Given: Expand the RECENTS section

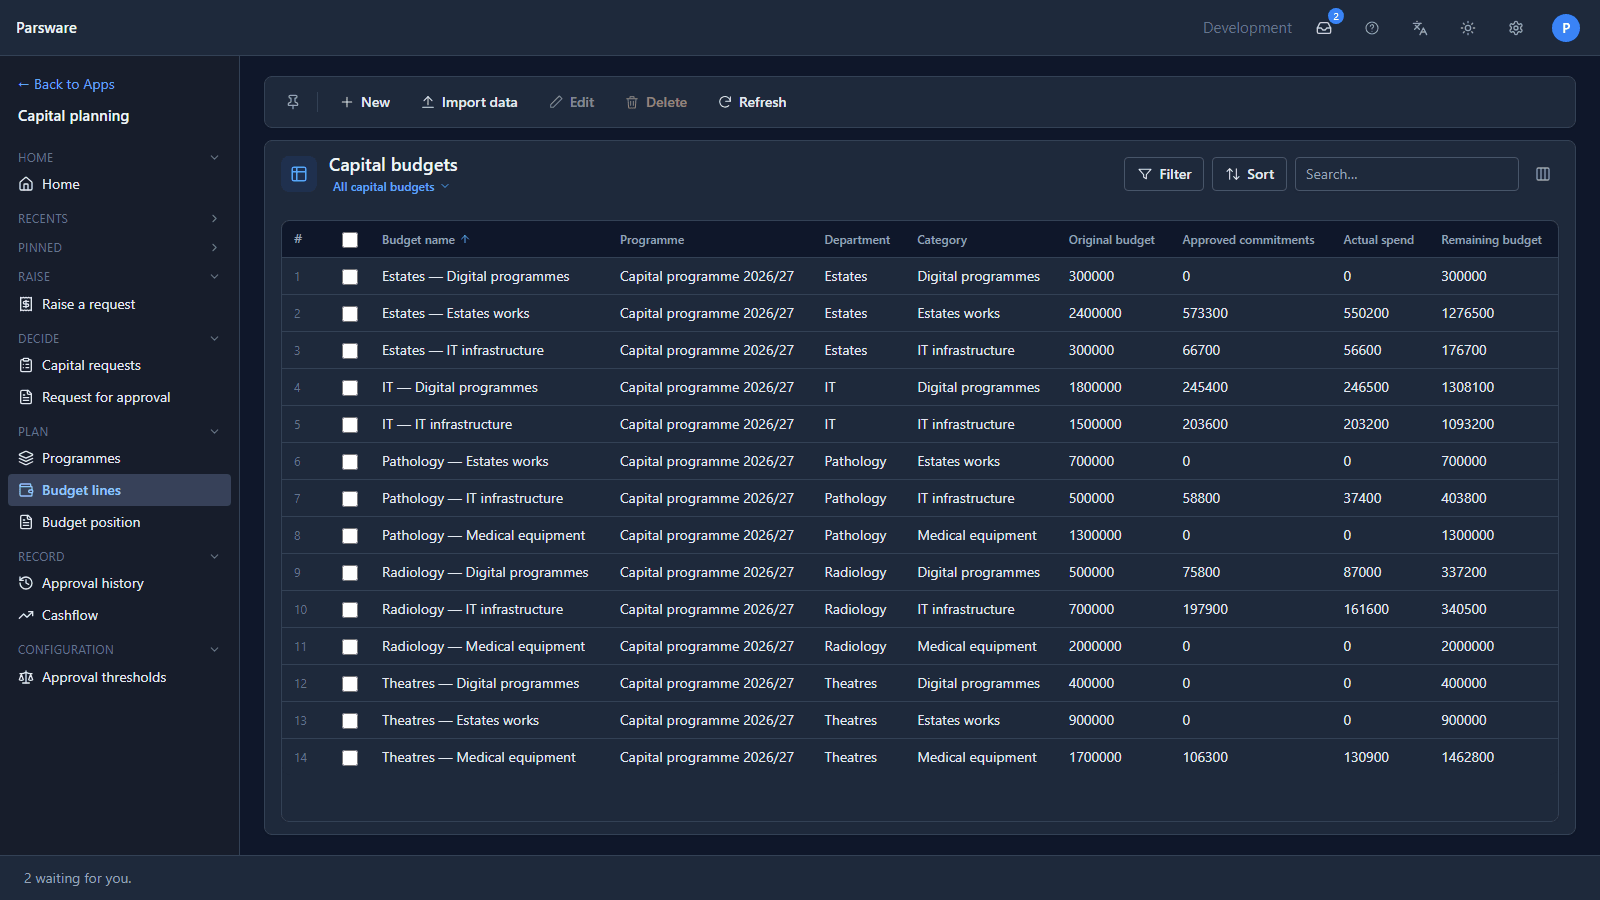Looking at the screenshot, I should point(119,218).
